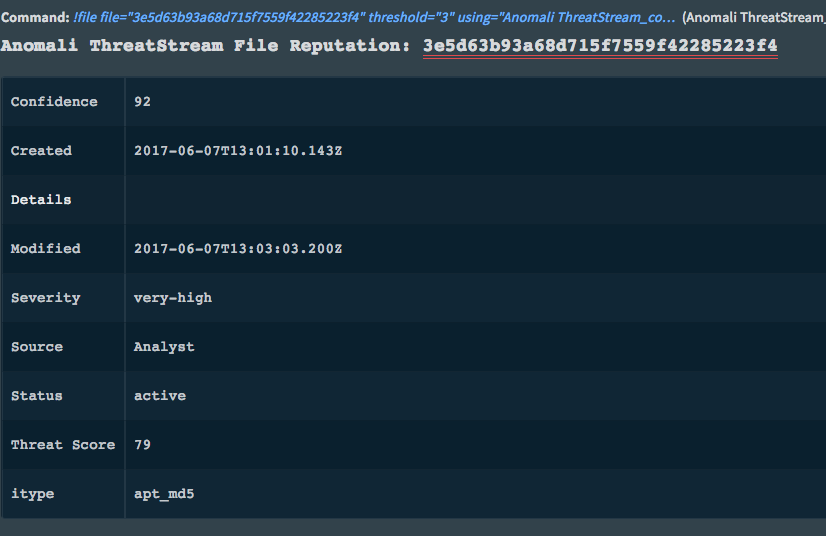Click the 'Source' row label
This screenshot has width=826, height=536.
tap(37, 347)
